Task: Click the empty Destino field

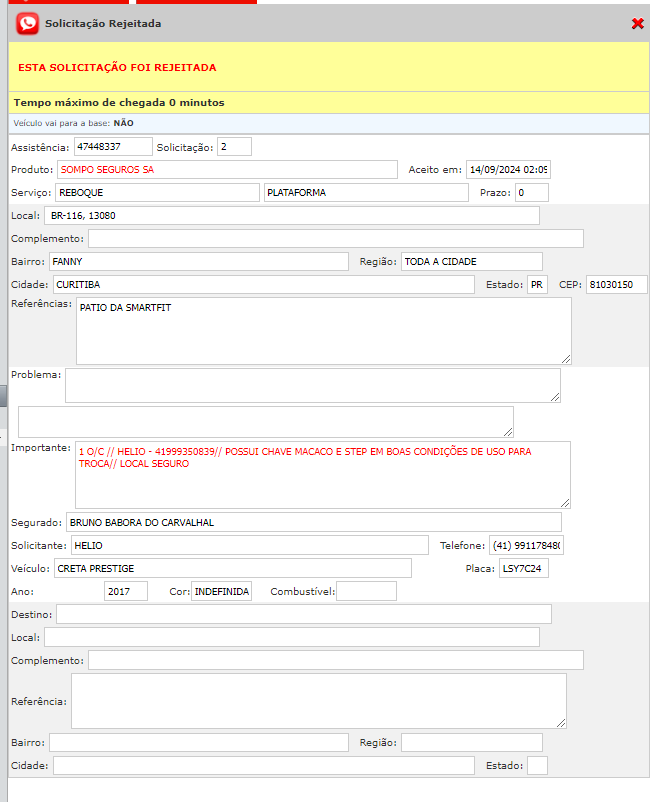Action: pos(303,613)
